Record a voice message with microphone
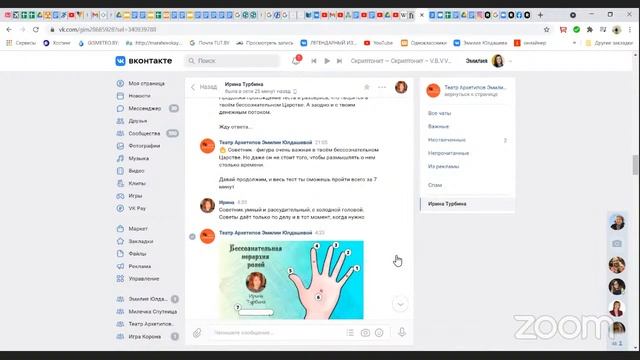This screenshot has height=360, width=640. coord(402,332)
